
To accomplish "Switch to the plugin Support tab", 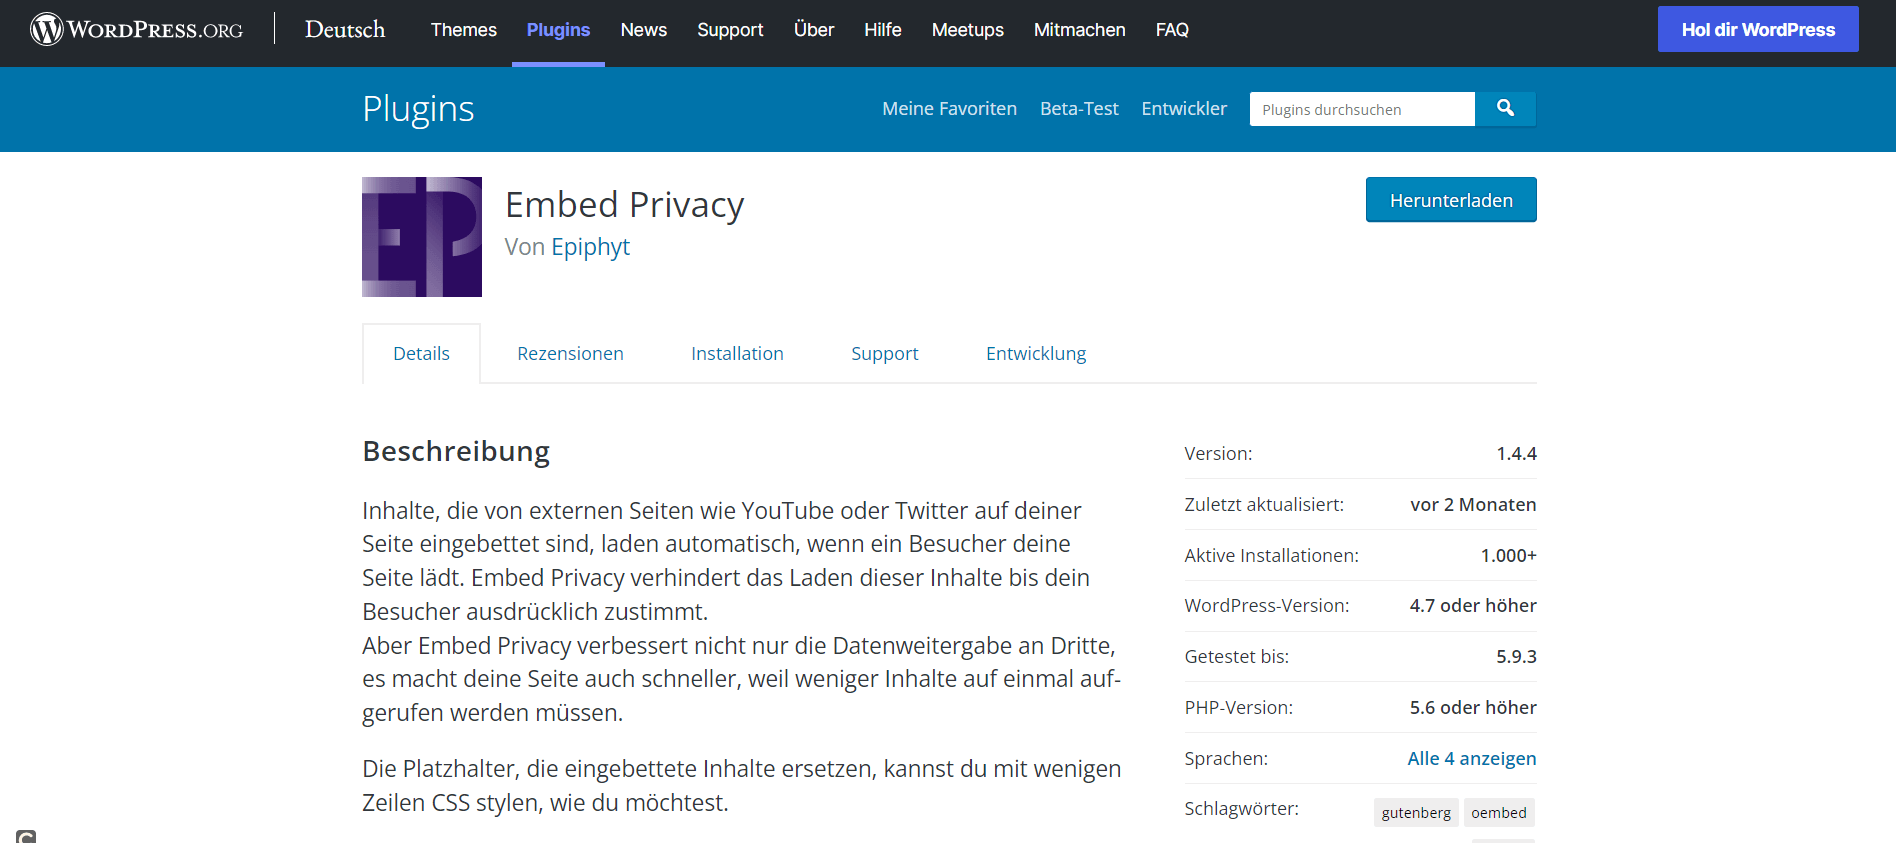I will [884, 353].
